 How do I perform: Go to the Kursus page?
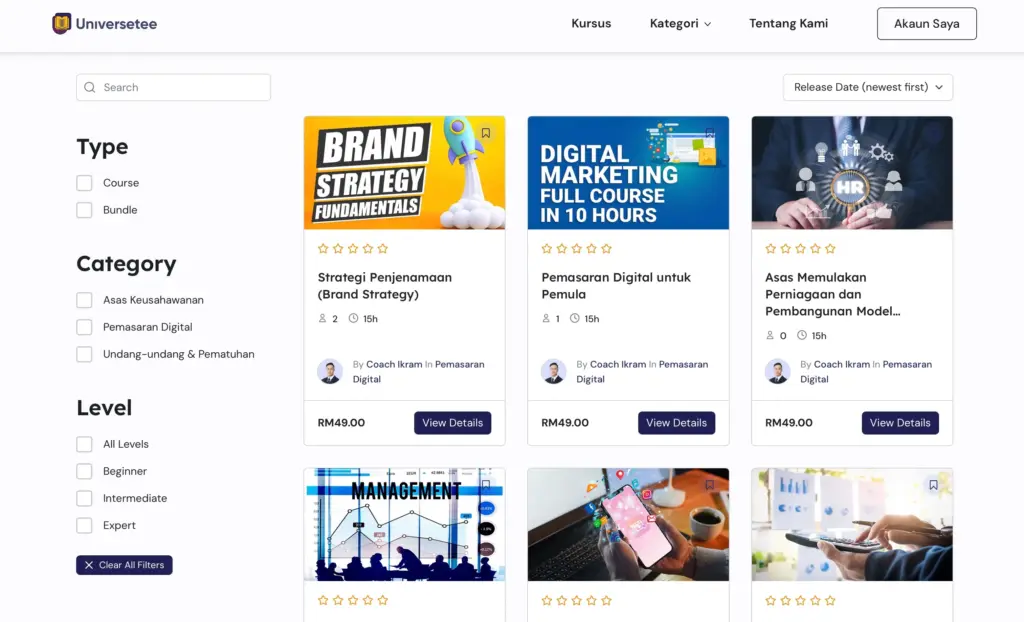tap(591, 24)
